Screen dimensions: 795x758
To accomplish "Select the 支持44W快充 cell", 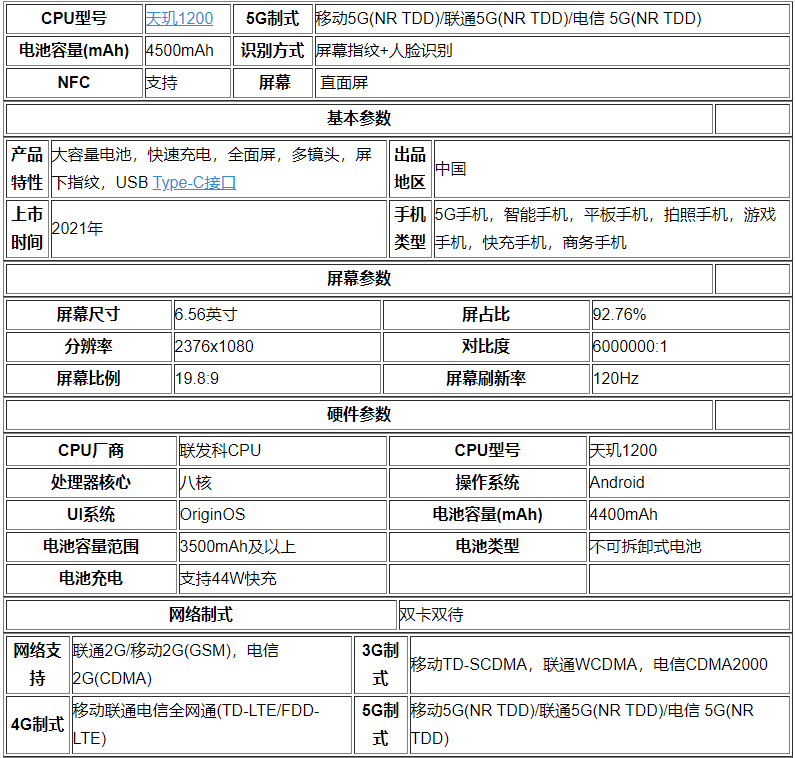I will point(228,579).
